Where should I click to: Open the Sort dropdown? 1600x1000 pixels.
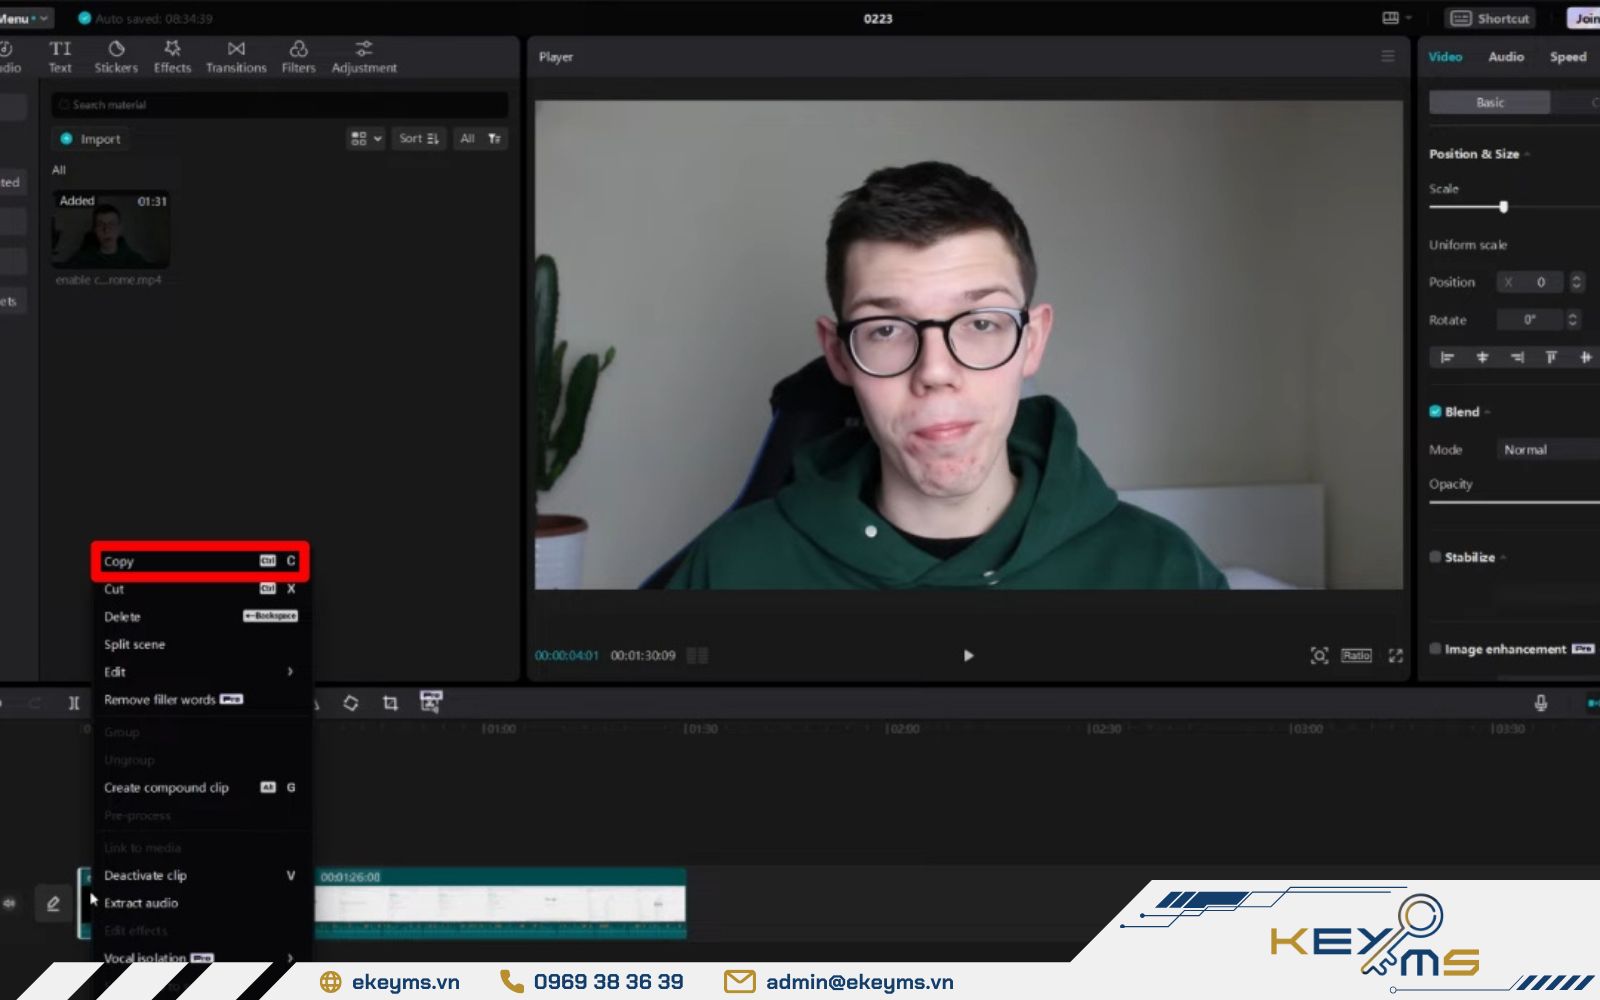(418, 139)
